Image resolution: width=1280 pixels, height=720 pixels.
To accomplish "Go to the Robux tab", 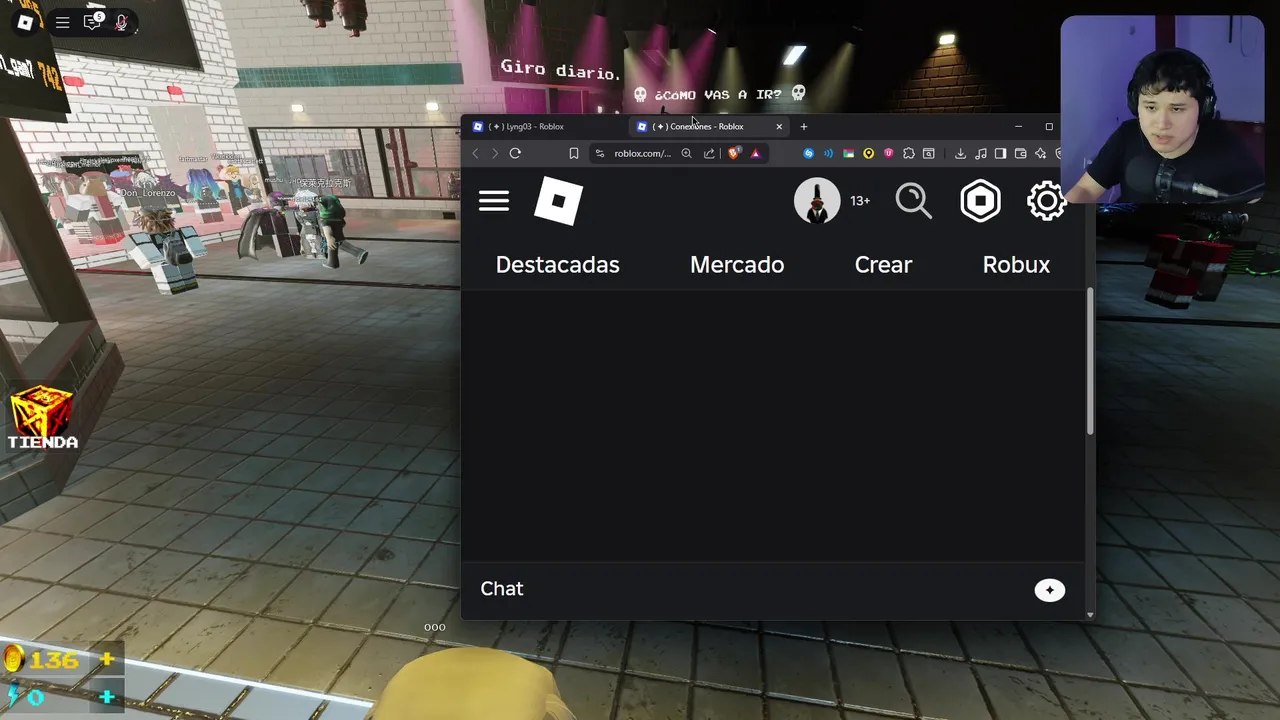I will (1016, 265).
